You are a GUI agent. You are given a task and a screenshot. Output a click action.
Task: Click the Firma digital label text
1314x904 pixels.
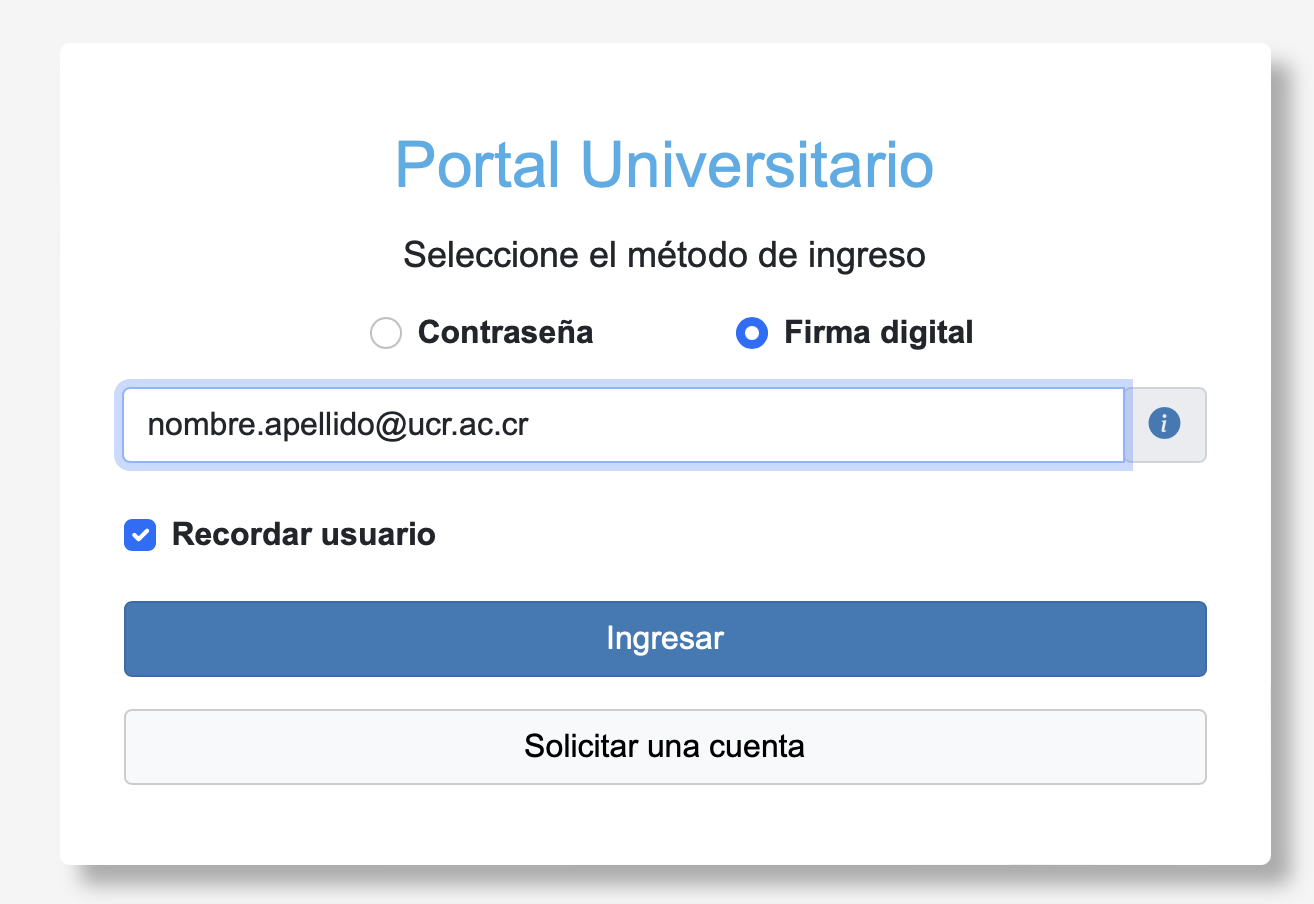pyautogui.click(x=878, y=332)
